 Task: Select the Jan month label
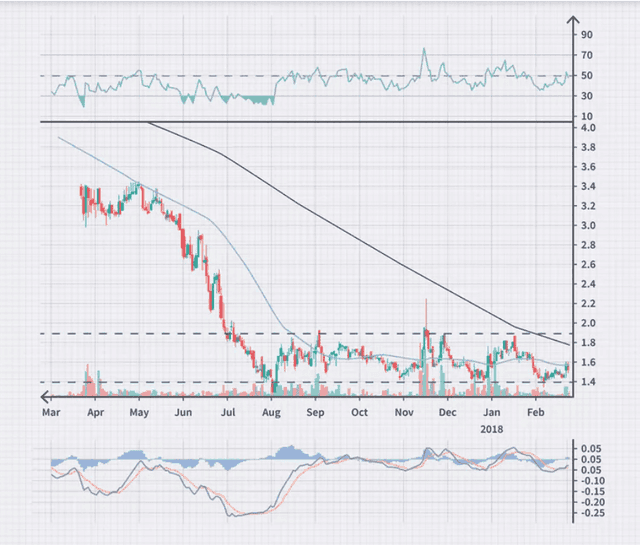(x=492, y=412)
